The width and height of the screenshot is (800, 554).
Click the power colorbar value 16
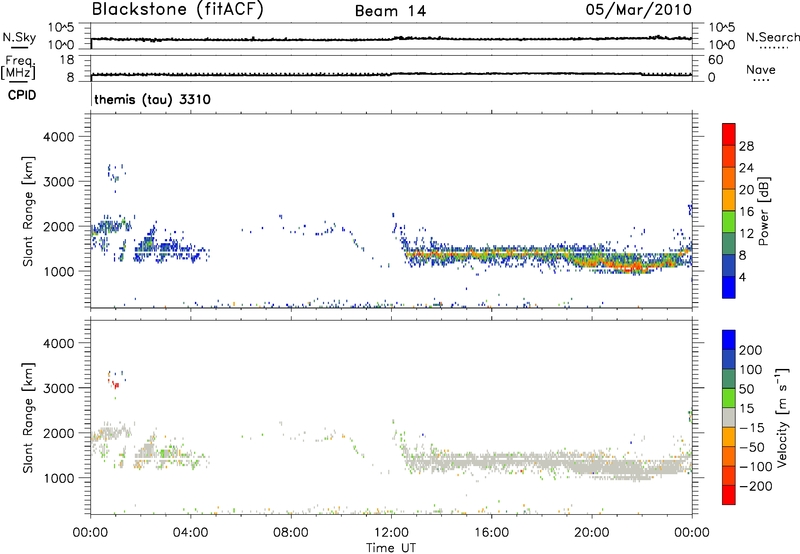[746, 212]
